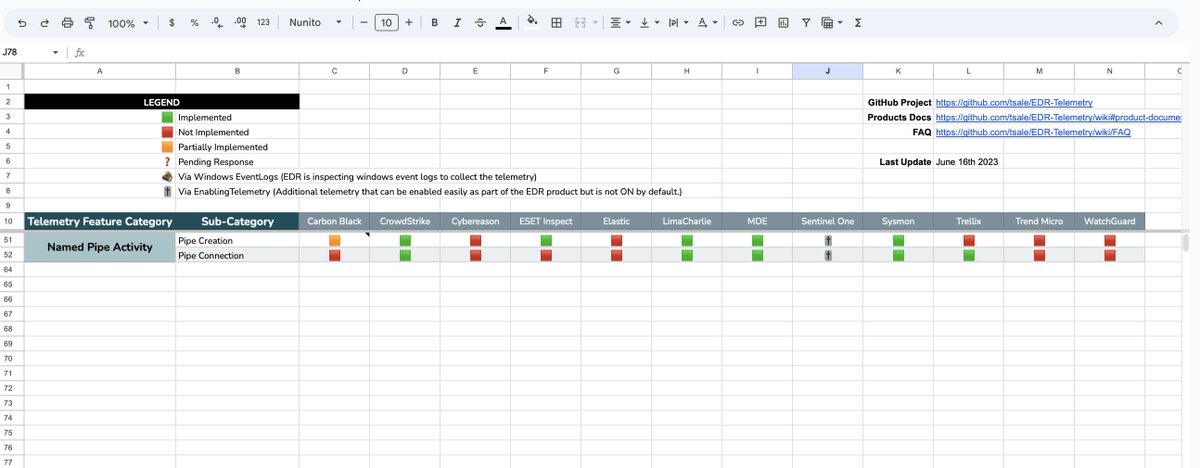The image size is (1200, 468).
Task: Select the green Implemented legend swatch
Action: pyautogui.click(x=167, y=117)
